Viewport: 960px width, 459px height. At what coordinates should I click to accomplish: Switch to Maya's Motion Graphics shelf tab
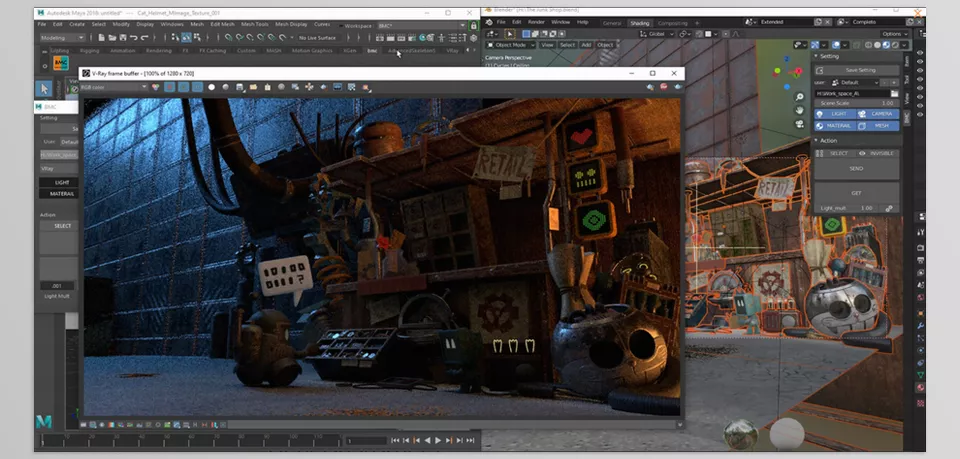[x=312, y=51]
